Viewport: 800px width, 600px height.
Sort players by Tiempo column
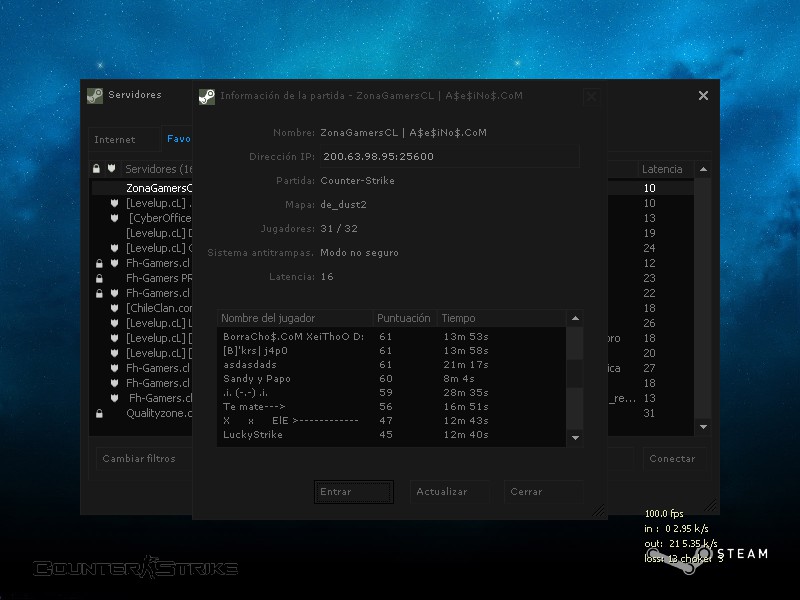tap(501, 318)
